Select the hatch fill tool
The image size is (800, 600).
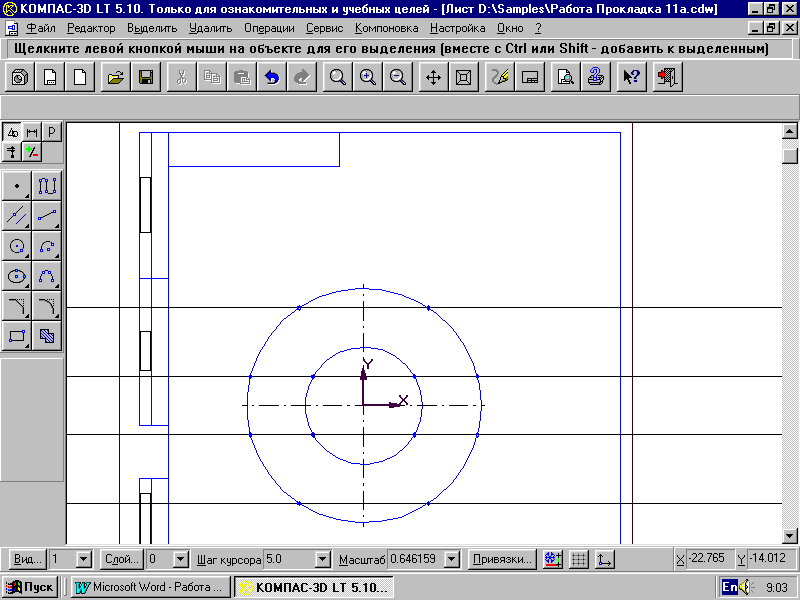point(47,336)
